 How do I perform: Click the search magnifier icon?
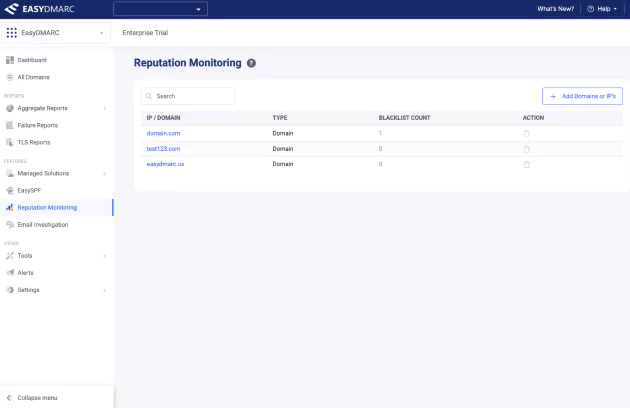point(149,96)
